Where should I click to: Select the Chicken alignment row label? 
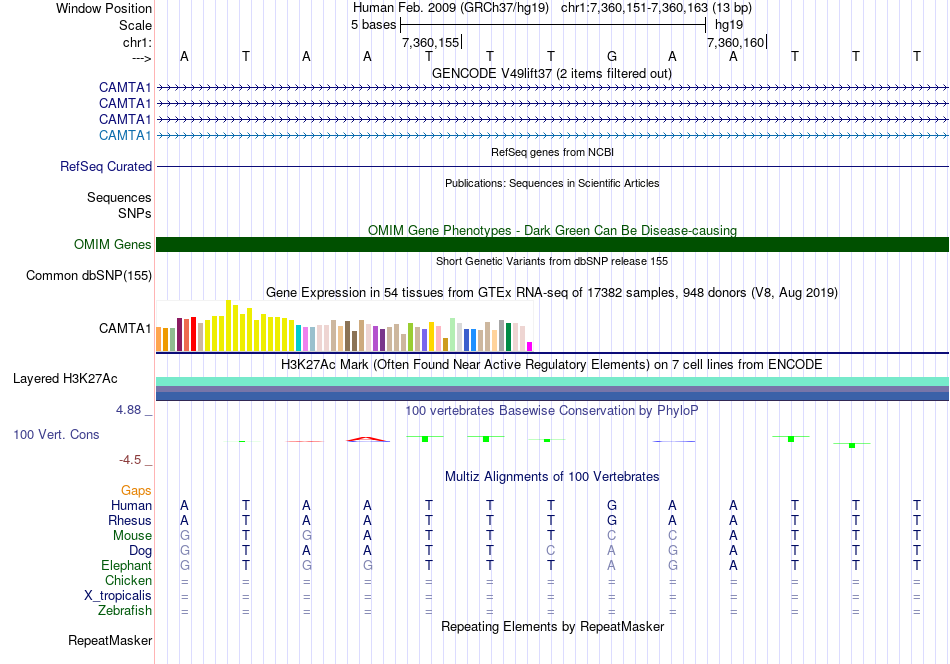(x=128, y=580)
